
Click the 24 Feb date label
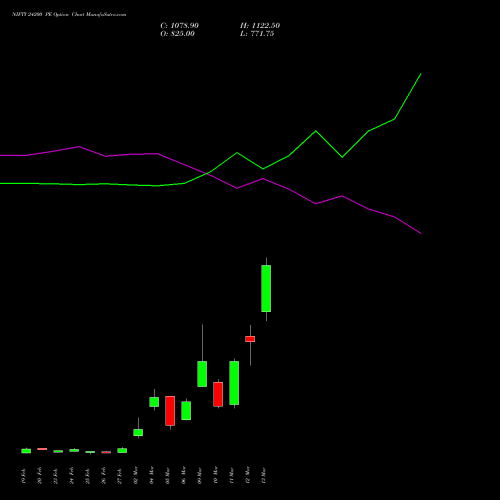click(72, 475)
